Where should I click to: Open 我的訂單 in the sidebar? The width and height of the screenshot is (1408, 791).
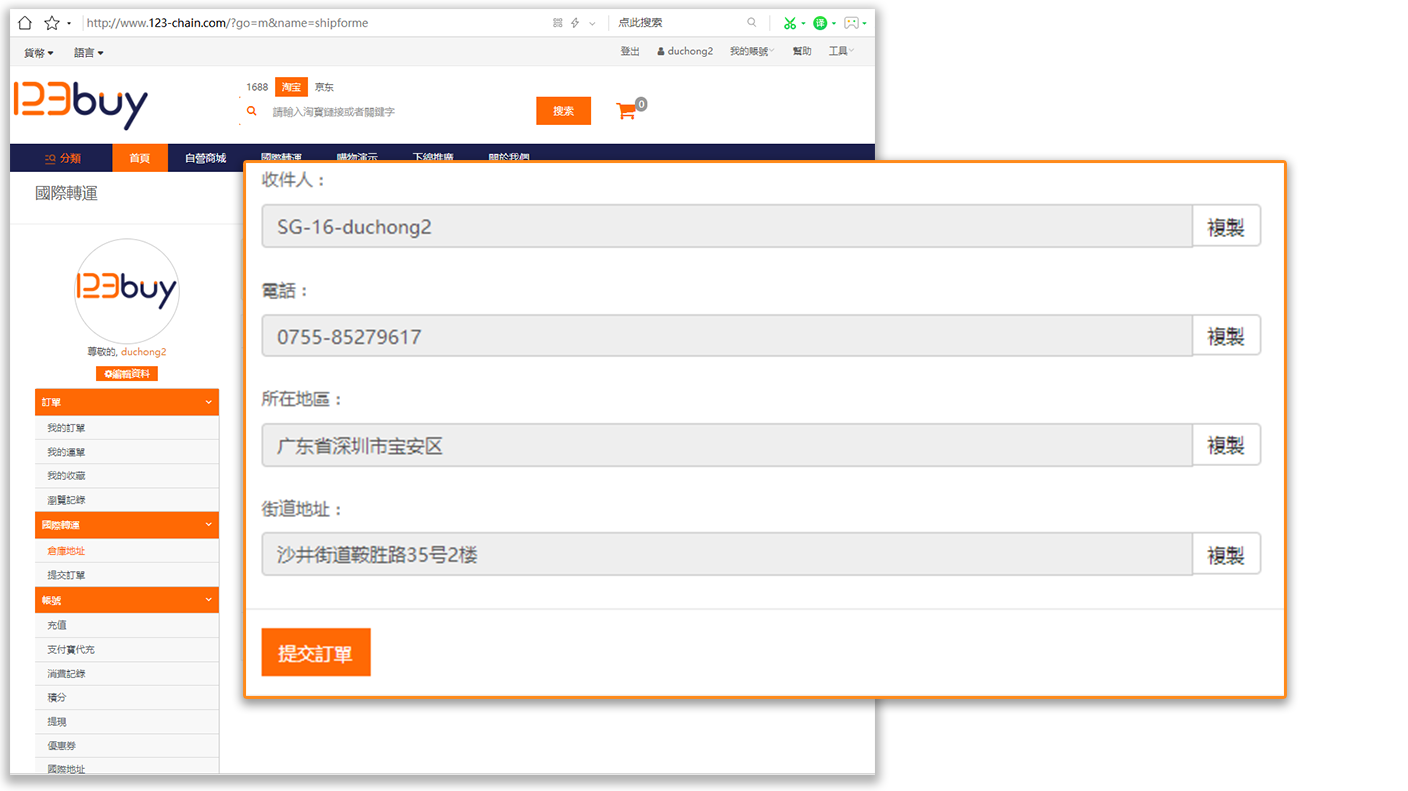66,428
